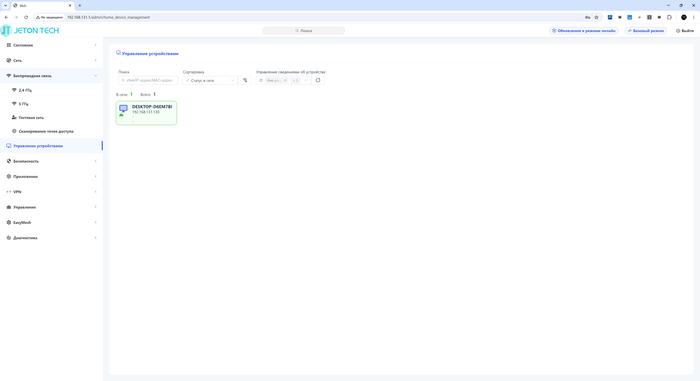Screen dimensions: 700x381
Task: Log out using the Выйти link
Action: 685,31
